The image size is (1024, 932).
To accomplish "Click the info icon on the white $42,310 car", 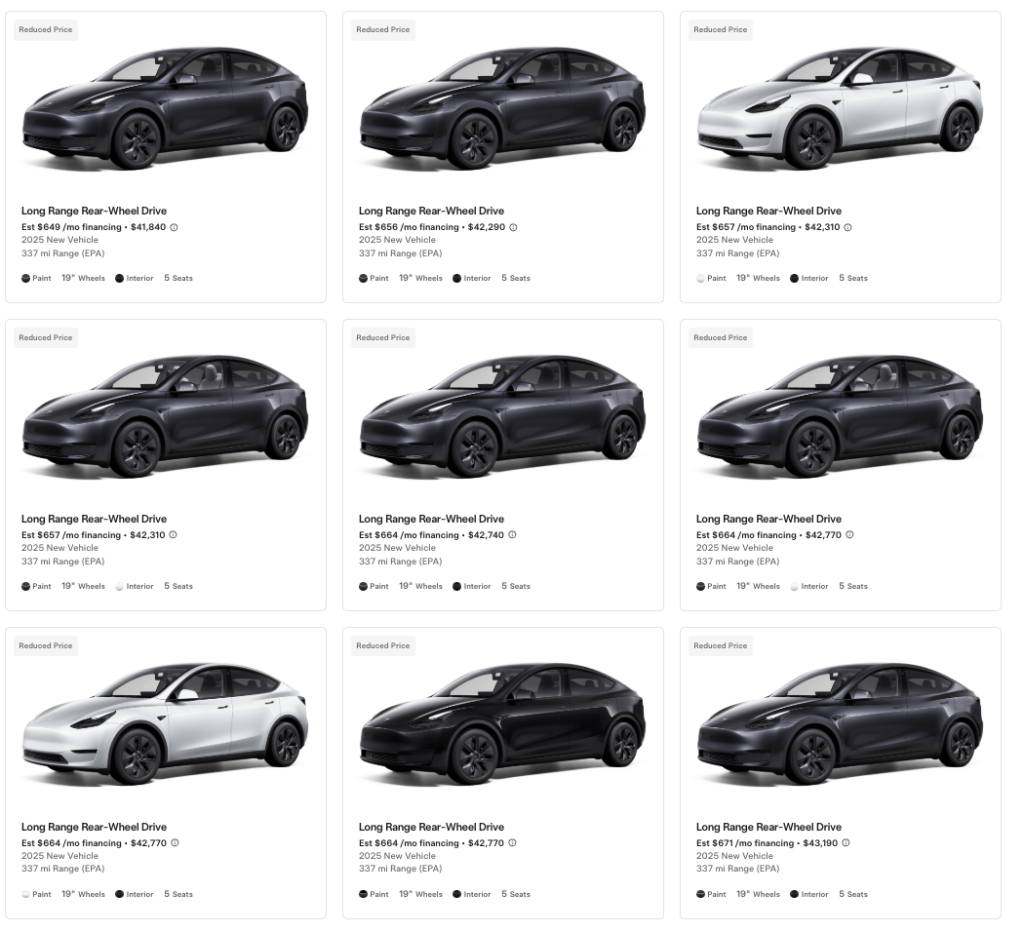I will coord(848,227).
